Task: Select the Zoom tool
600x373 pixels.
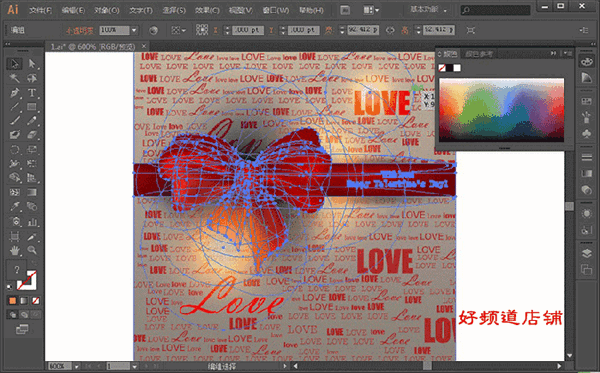Action: 32,251
